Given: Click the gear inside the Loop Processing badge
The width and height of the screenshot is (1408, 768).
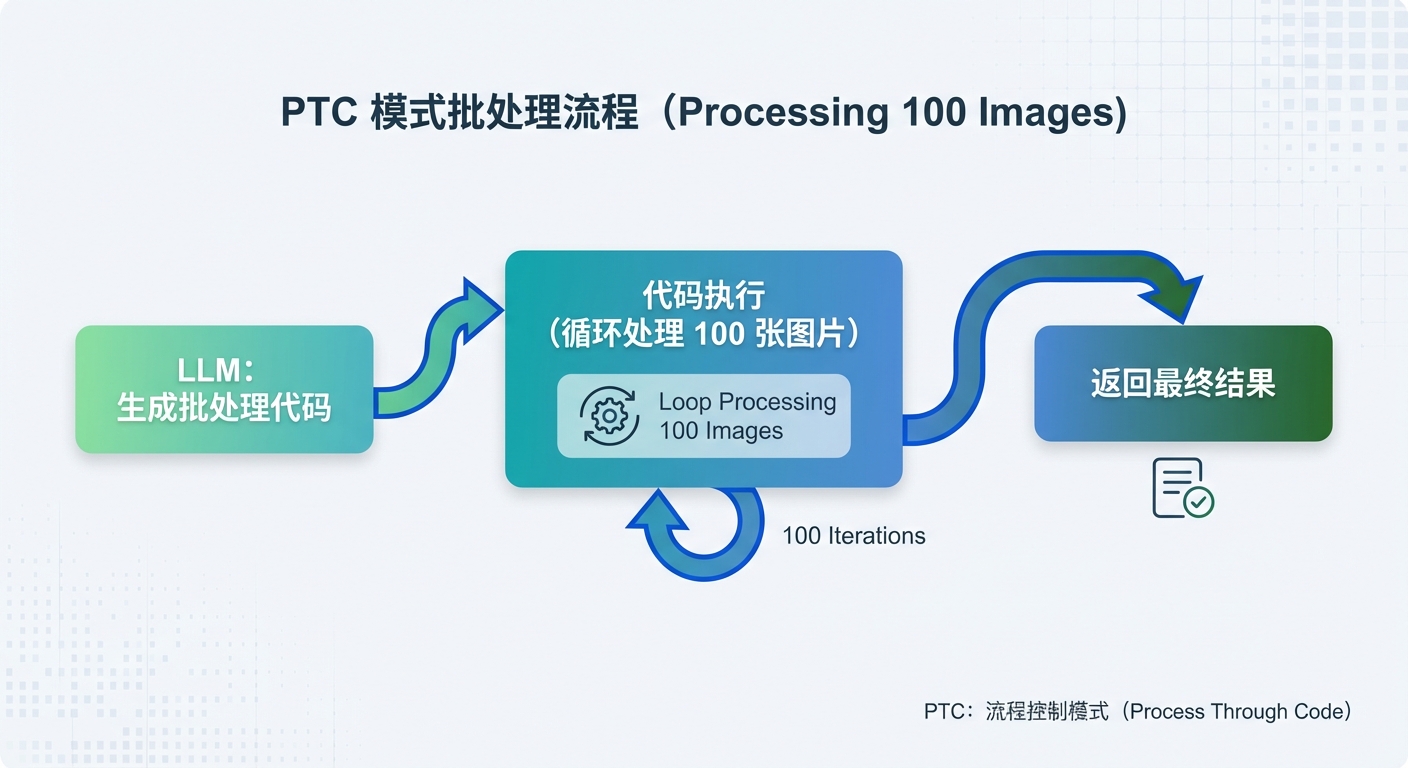Looking at the screenshot, I should 608,415.
